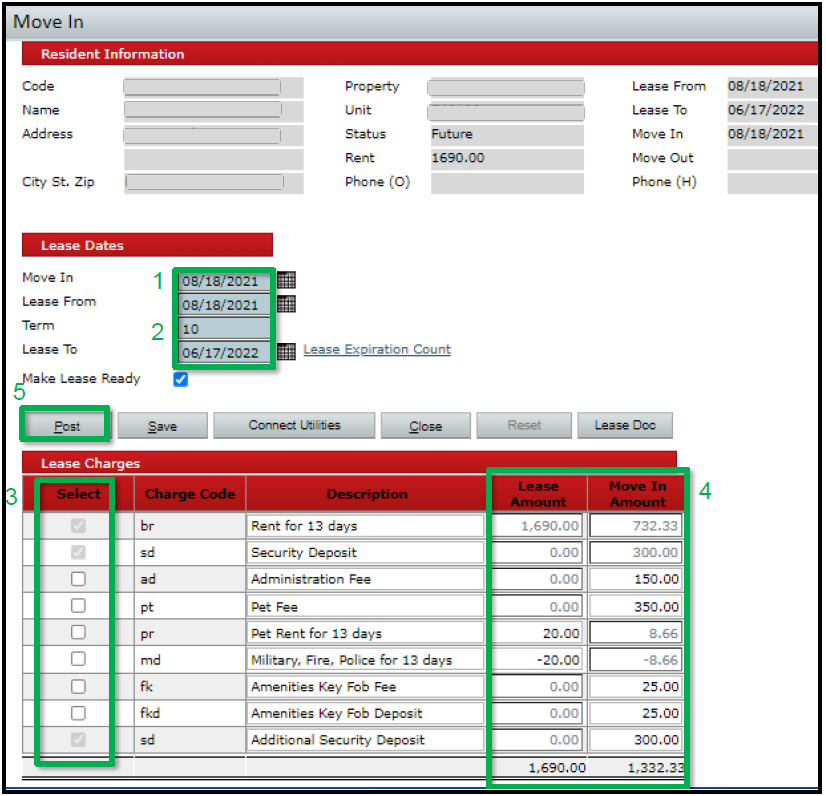Open the Lease Expiration Count link
826x796 pixels.
(377, 349)
